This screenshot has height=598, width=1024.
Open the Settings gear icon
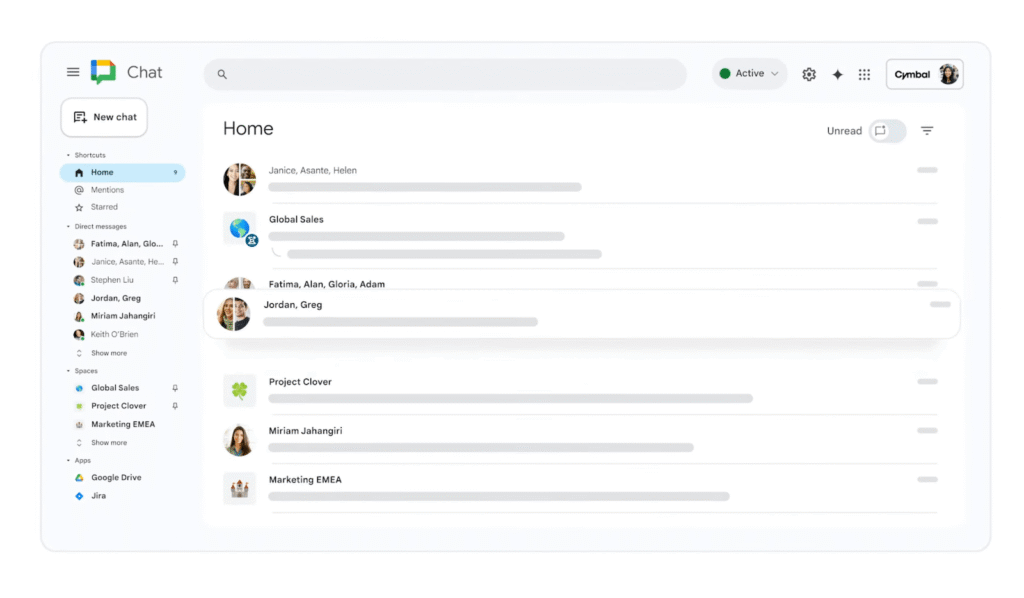[x=809, y=74]
